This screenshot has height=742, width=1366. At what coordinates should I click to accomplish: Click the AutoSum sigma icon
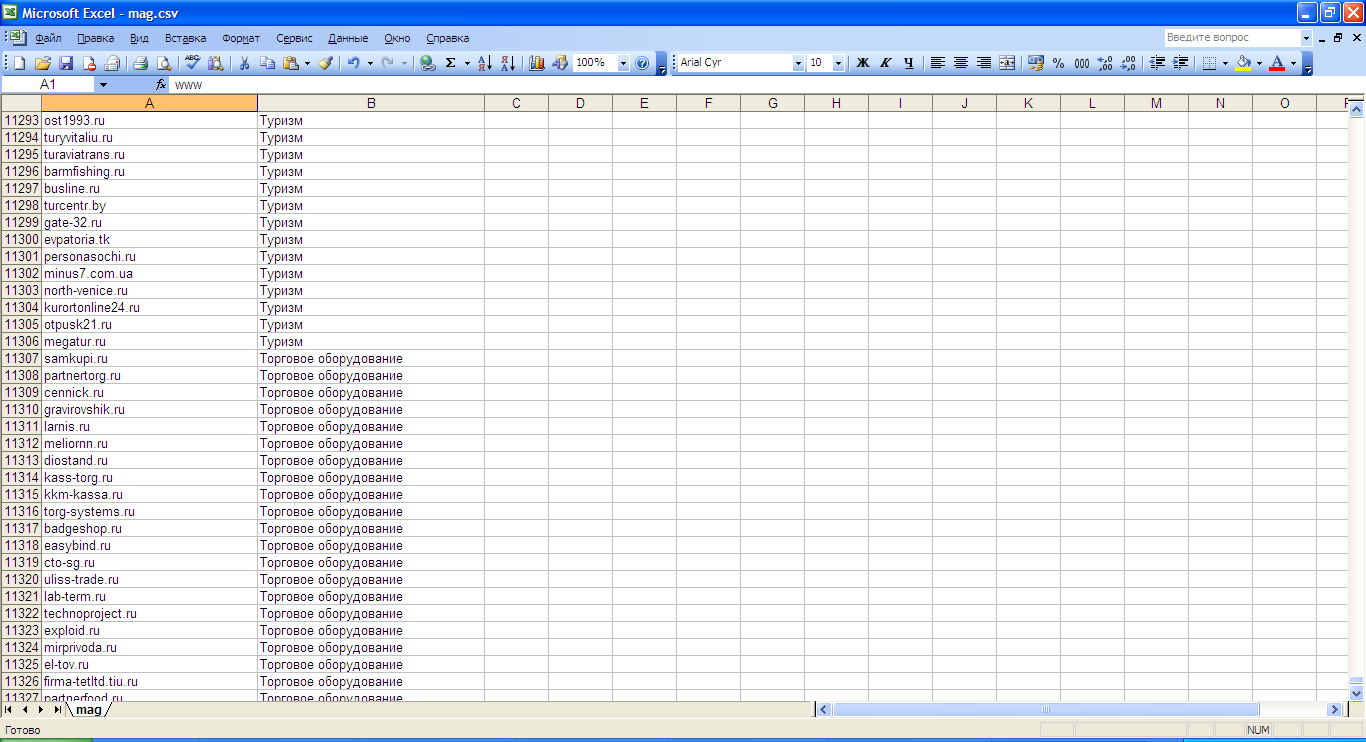(x=451, y=63)
